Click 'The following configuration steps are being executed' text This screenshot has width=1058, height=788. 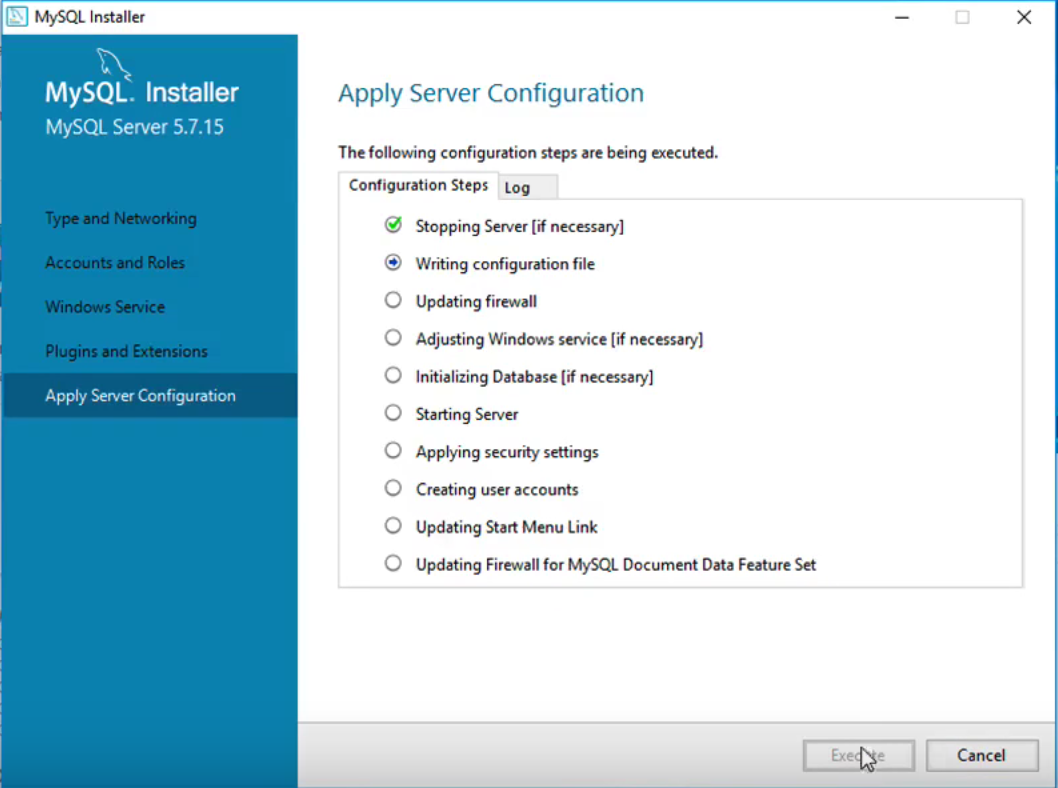click(528, 152)
